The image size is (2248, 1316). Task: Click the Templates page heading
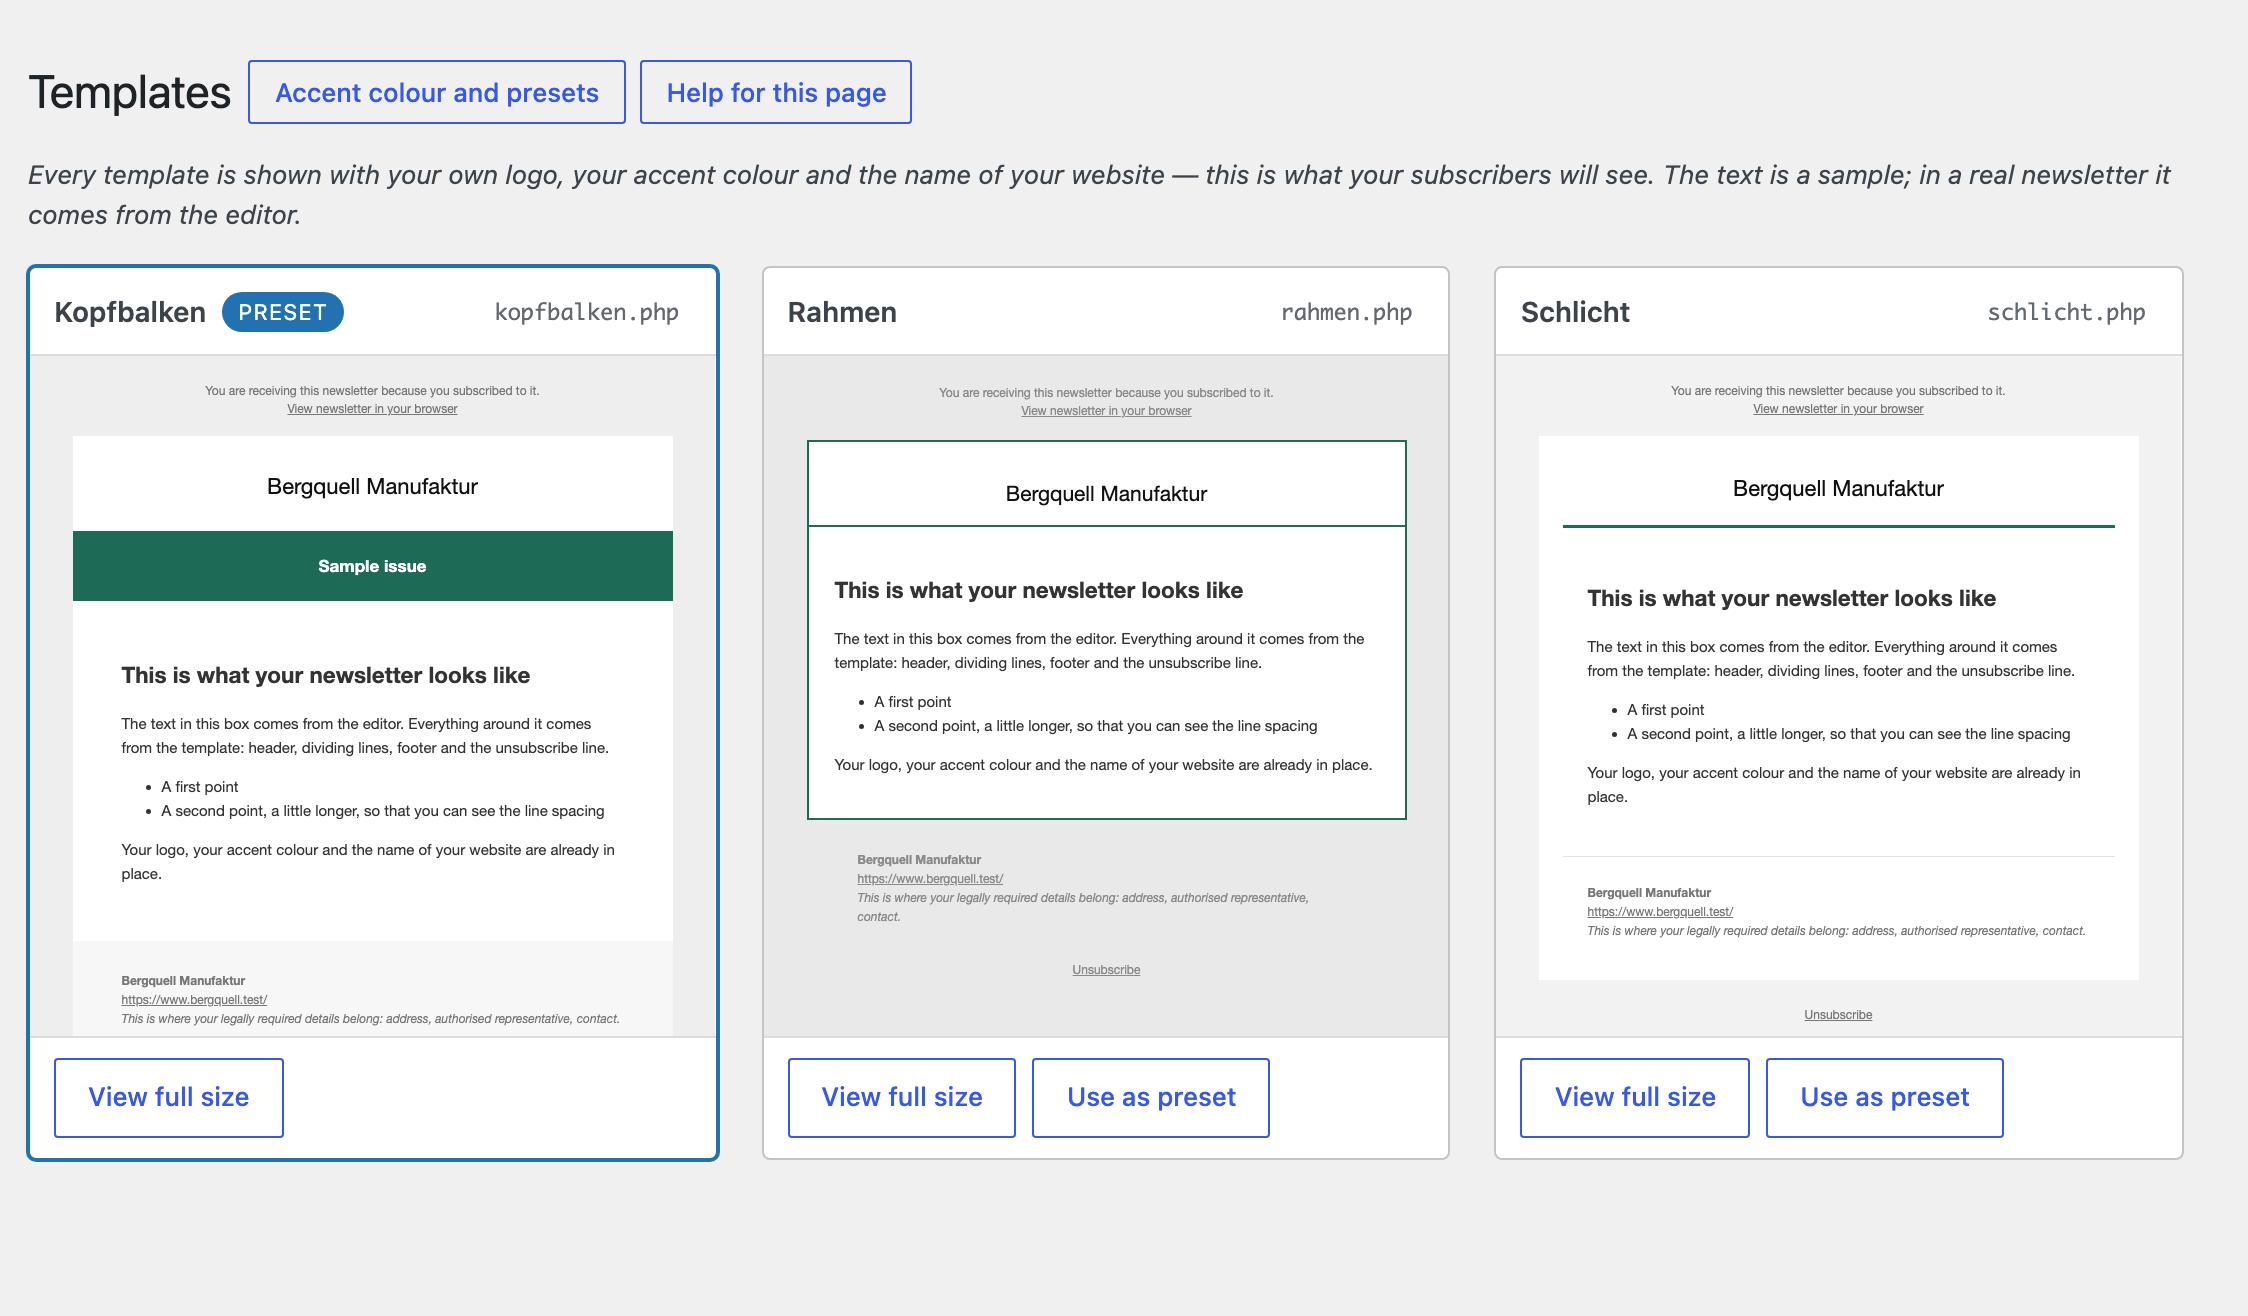130,92
